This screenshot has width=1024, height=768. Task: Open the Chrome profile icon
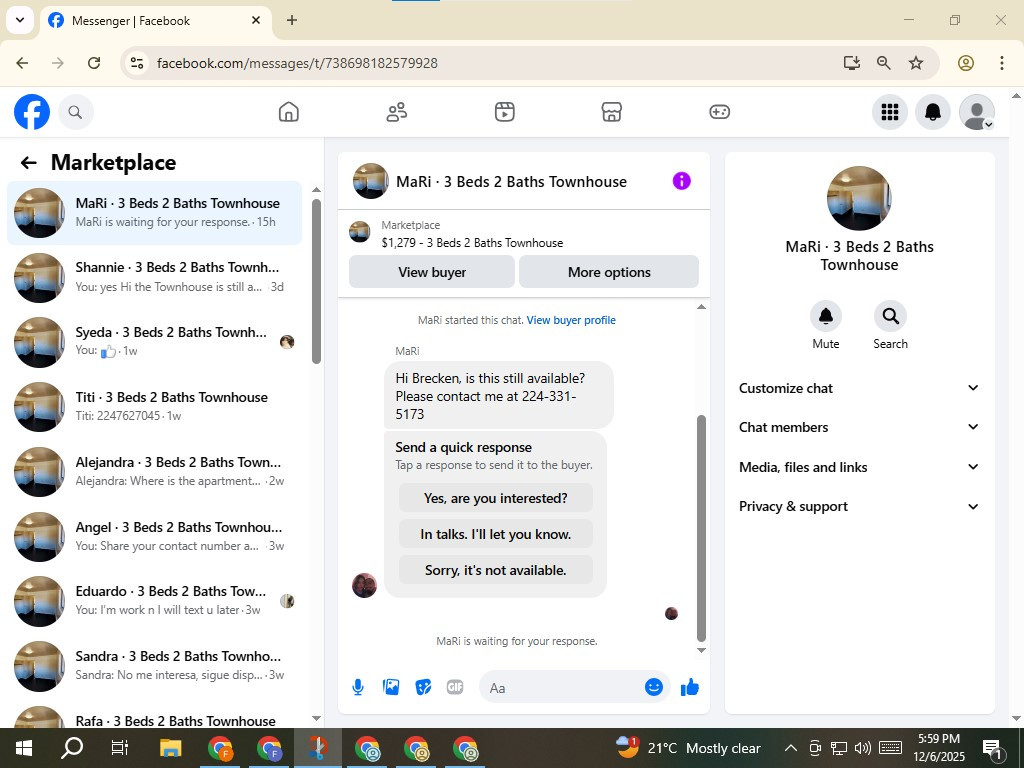(x=966, y=63)
